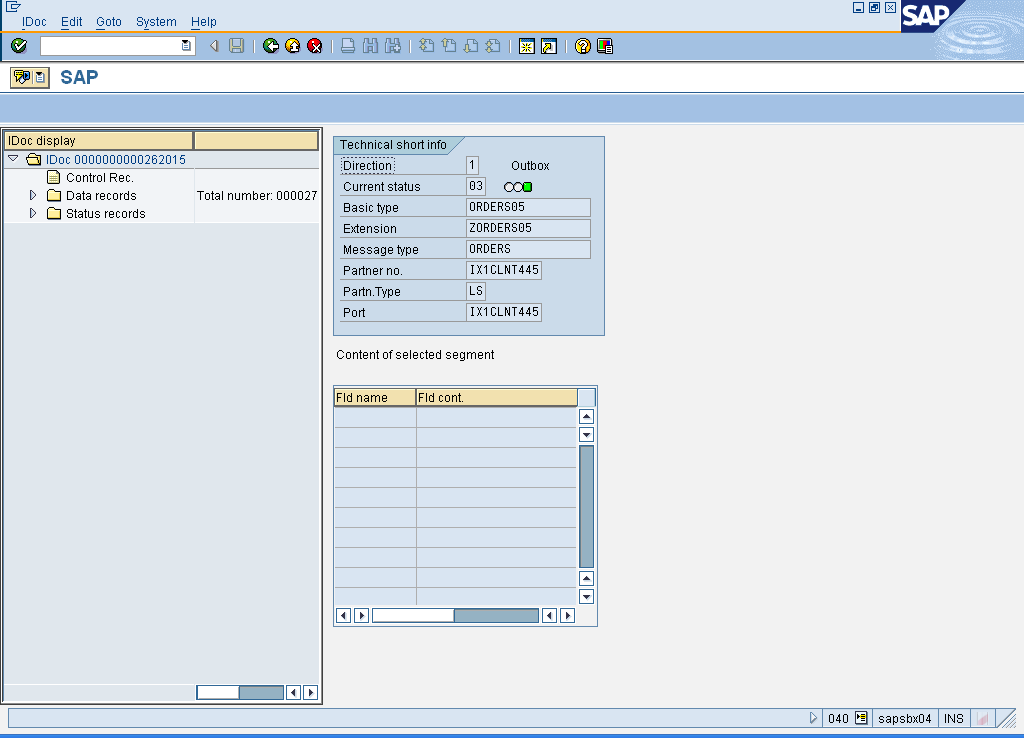Click the Create New Session icon
This screenshot has width=1024, height=738.
pyautogui.click(x=526, y=46)
